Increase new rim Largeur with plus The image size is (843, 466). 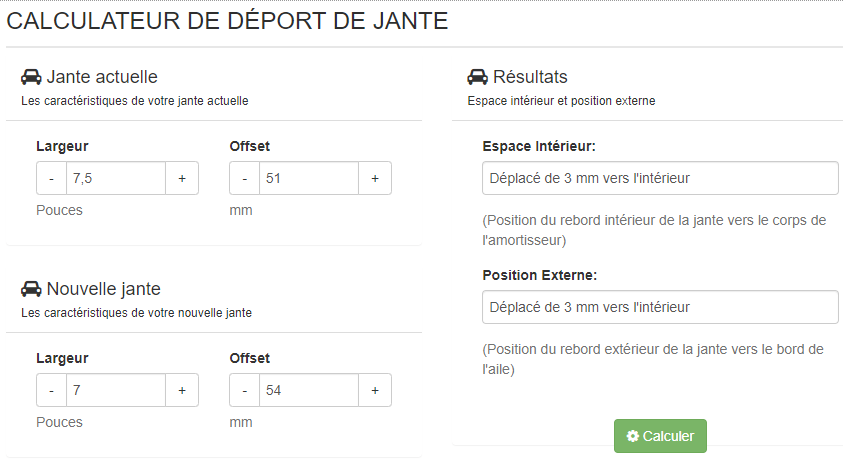click(182, 390)
